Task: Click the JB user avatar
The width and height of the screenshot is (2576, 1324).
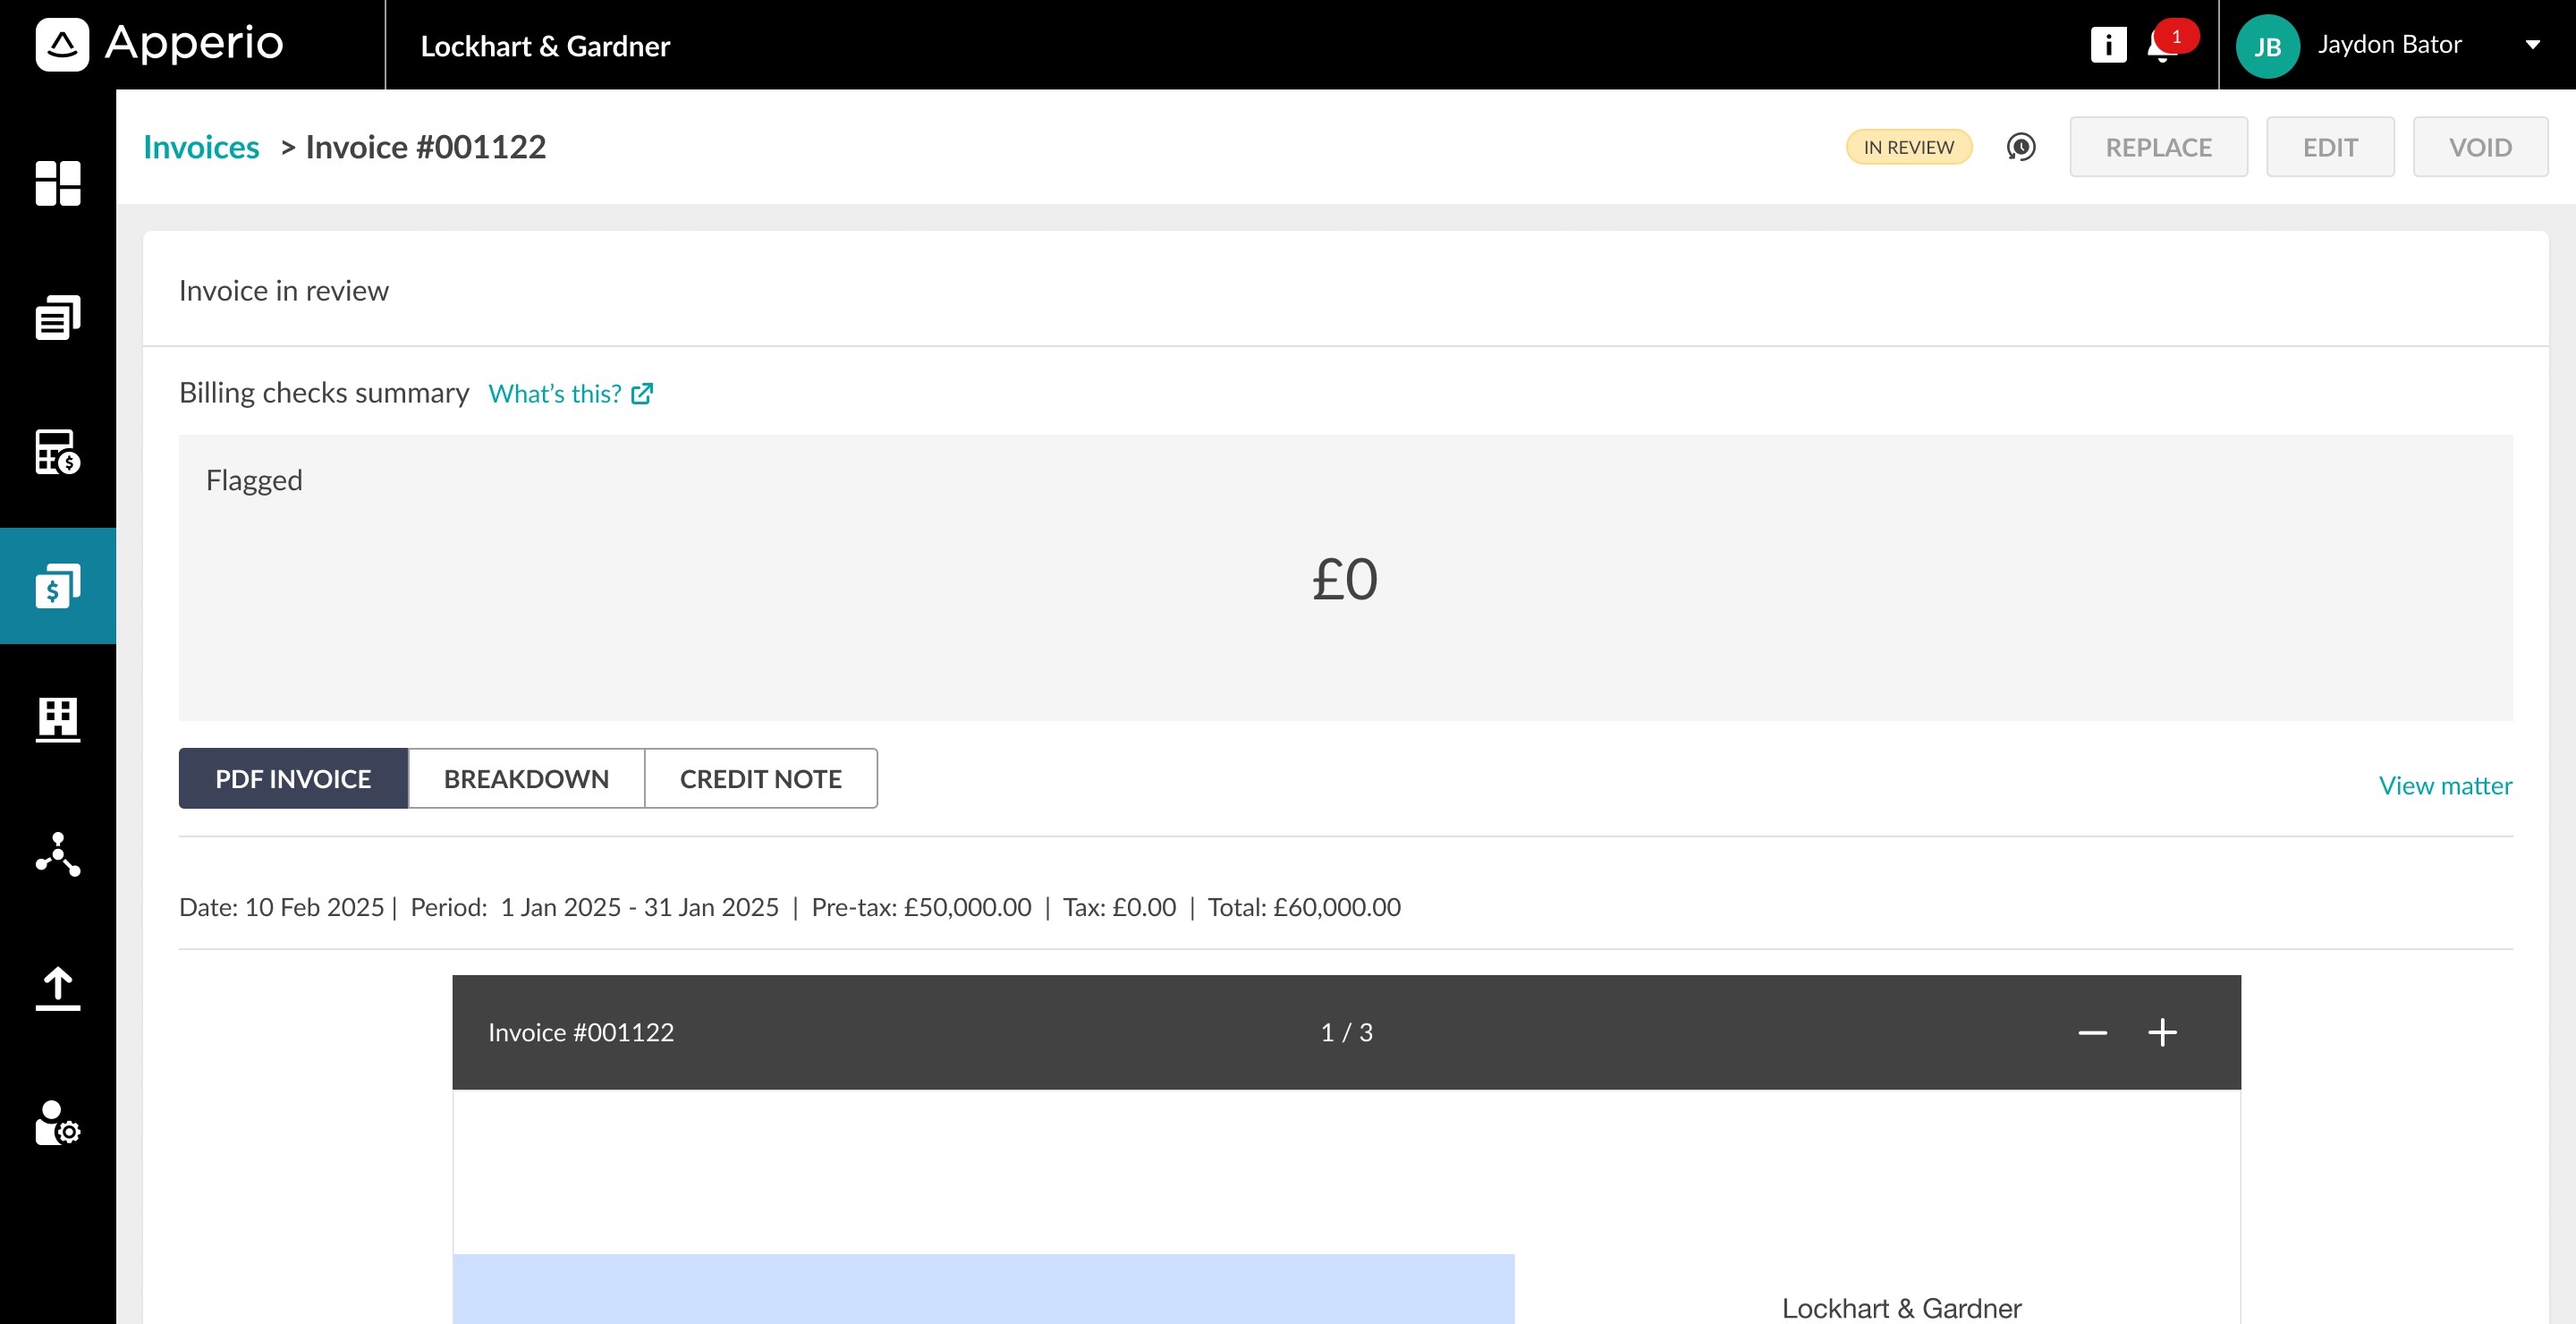Action: coord(2267,46)
